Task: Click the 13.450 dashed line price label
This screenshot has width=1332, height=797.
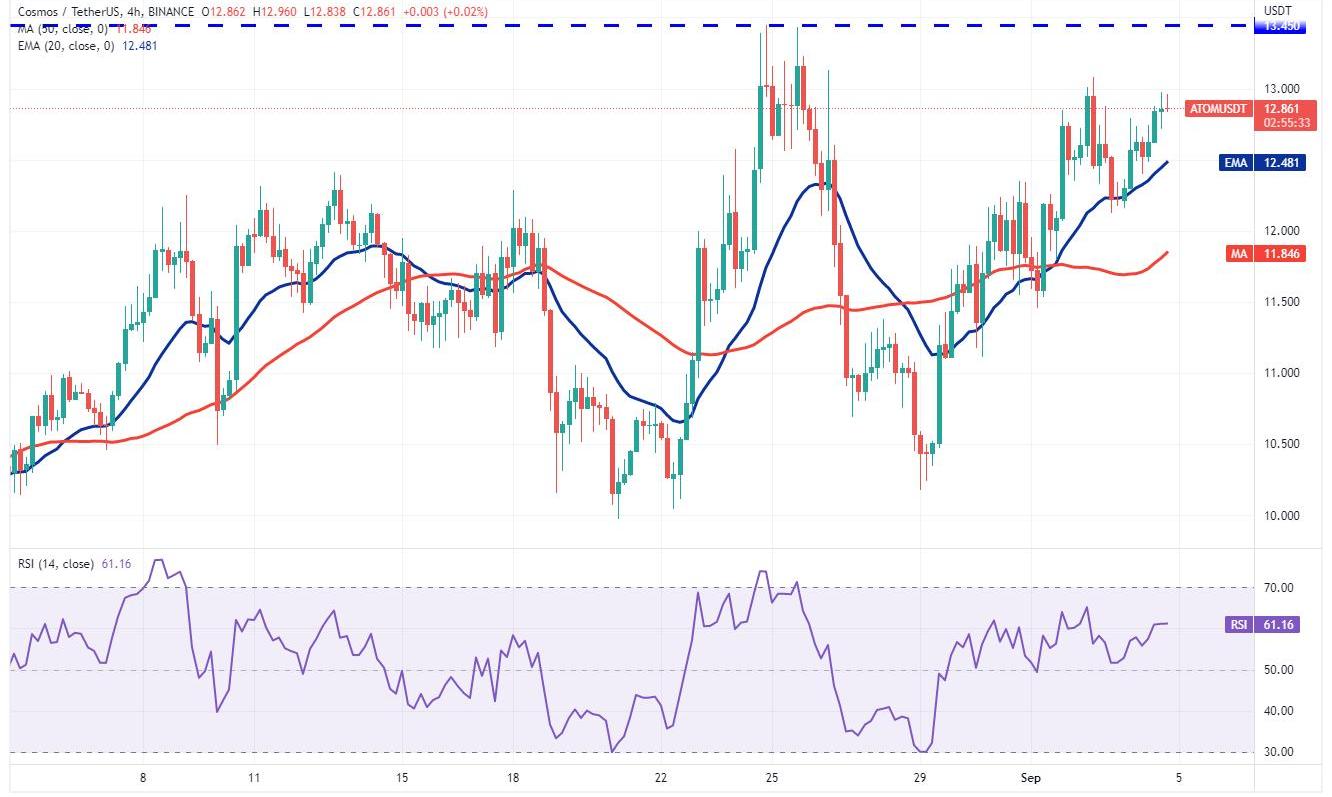Action: click(x=1281, y=27)
